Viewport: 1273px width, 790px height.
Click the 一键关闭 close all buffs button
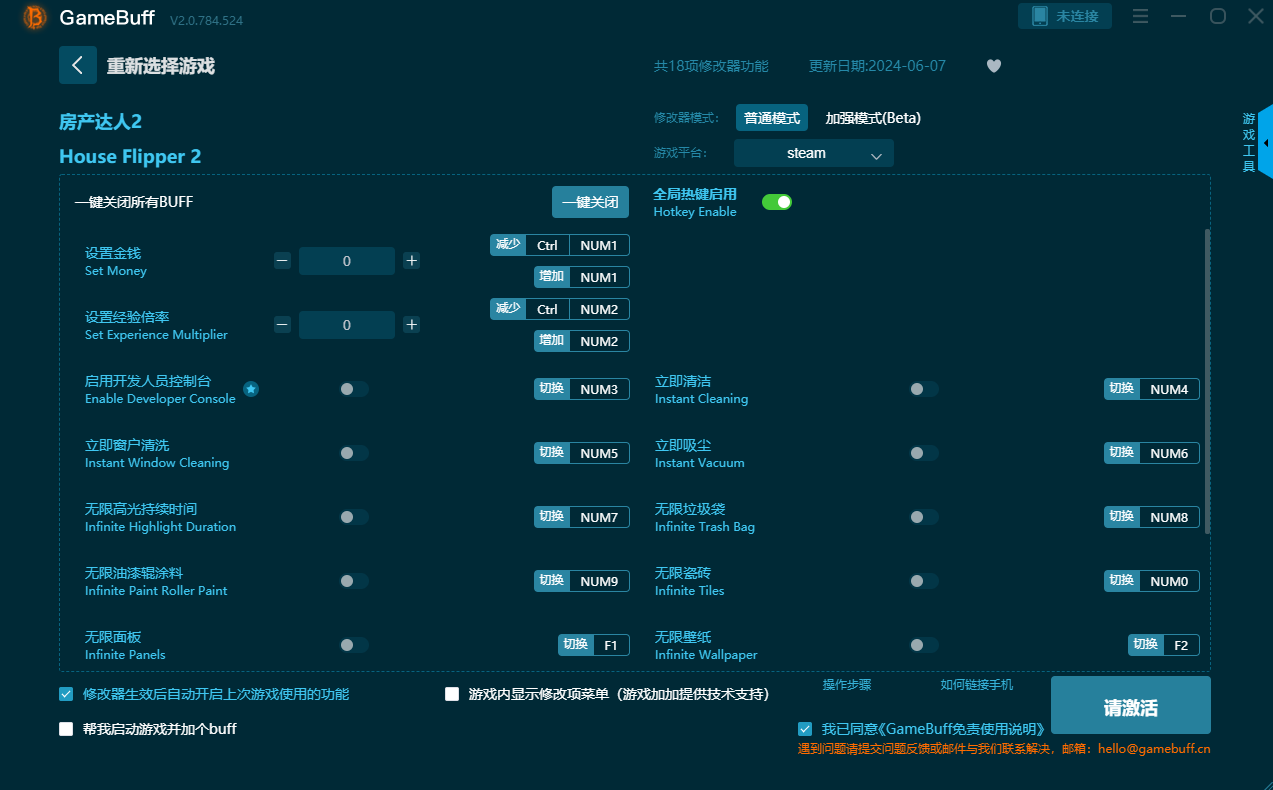pos(591,202)
